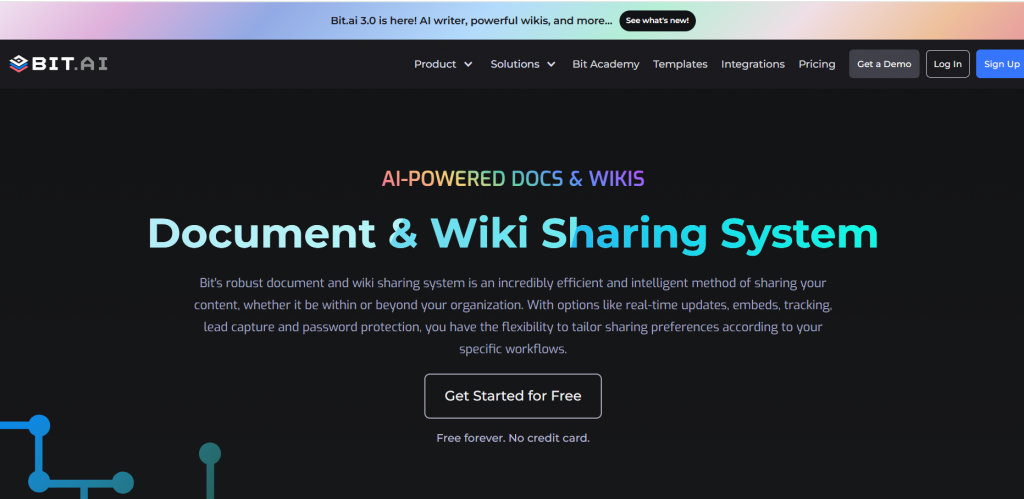Click See what's new! in banner
Viewport: 1024px width, 499px height.
657,21
